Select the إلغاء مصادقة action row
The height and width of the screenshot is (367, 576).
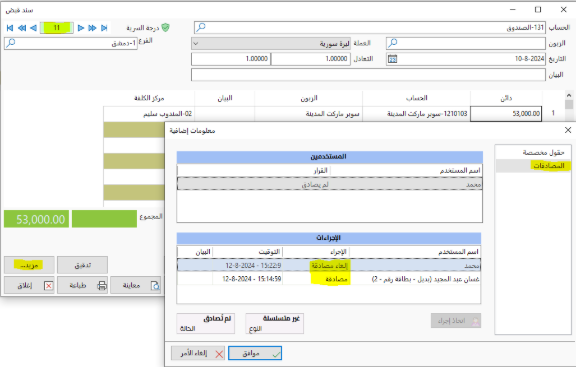tap(329, 265)
